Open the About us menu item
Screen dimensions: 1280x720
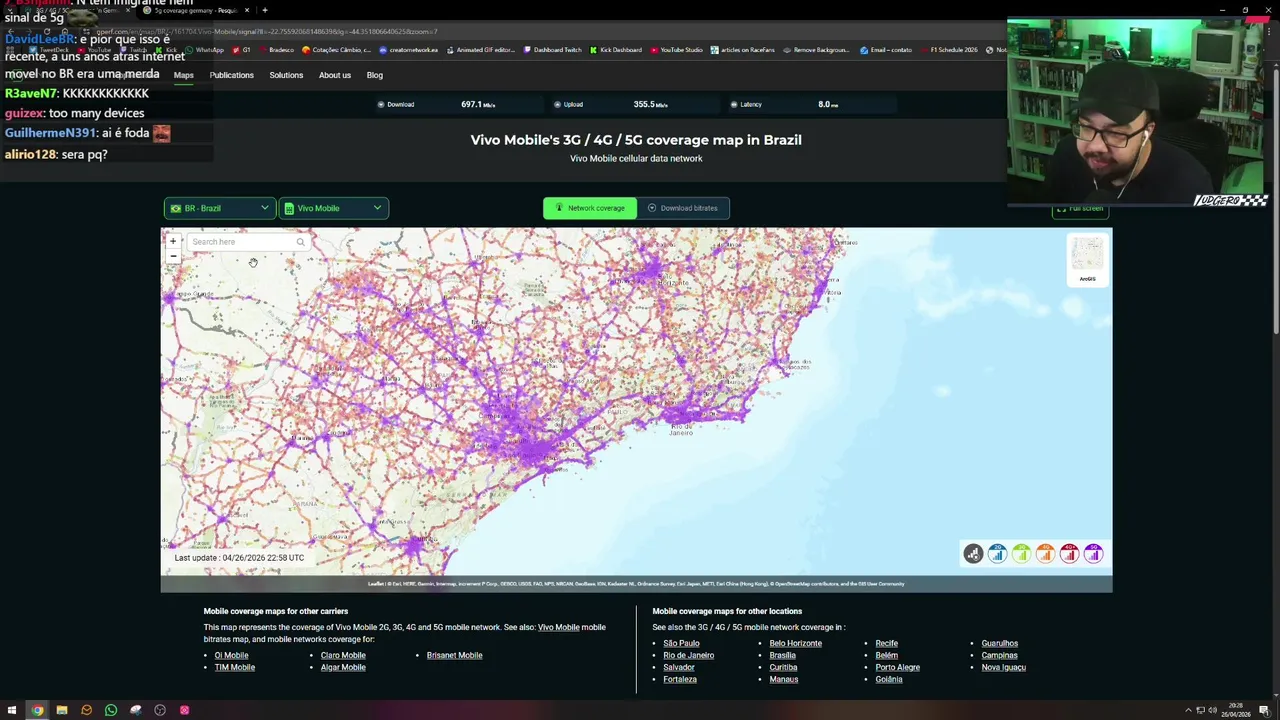pyautogui.click(x=335, y=75)
